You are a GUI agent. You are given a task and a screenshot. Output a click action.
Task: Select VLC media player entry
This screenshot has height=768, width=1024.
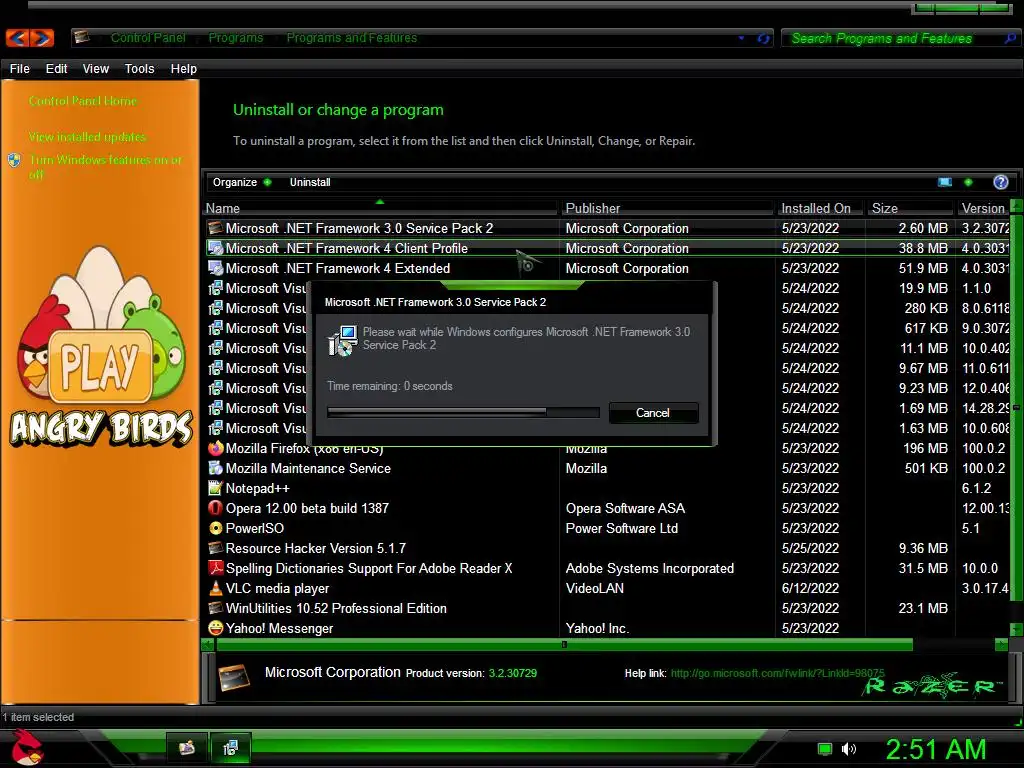[x=607, y=588]
